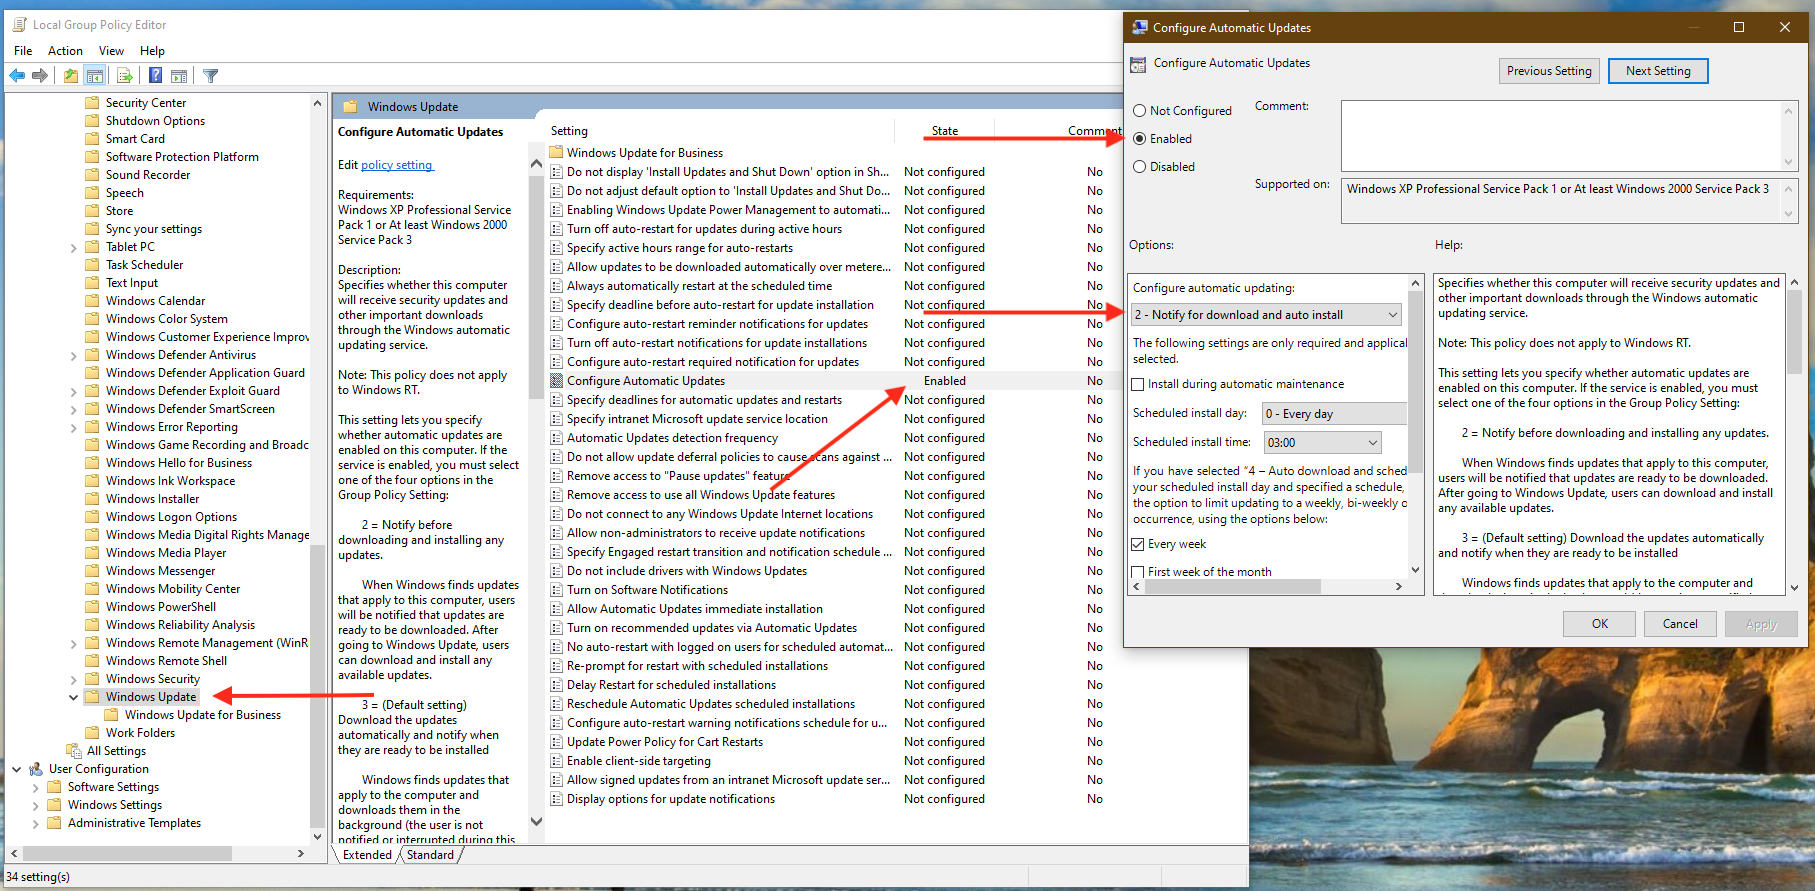Screen dimensions: 1815x891
Task: Select 'Enable client-side targeting' setting row
Action: tap(638, 761)
